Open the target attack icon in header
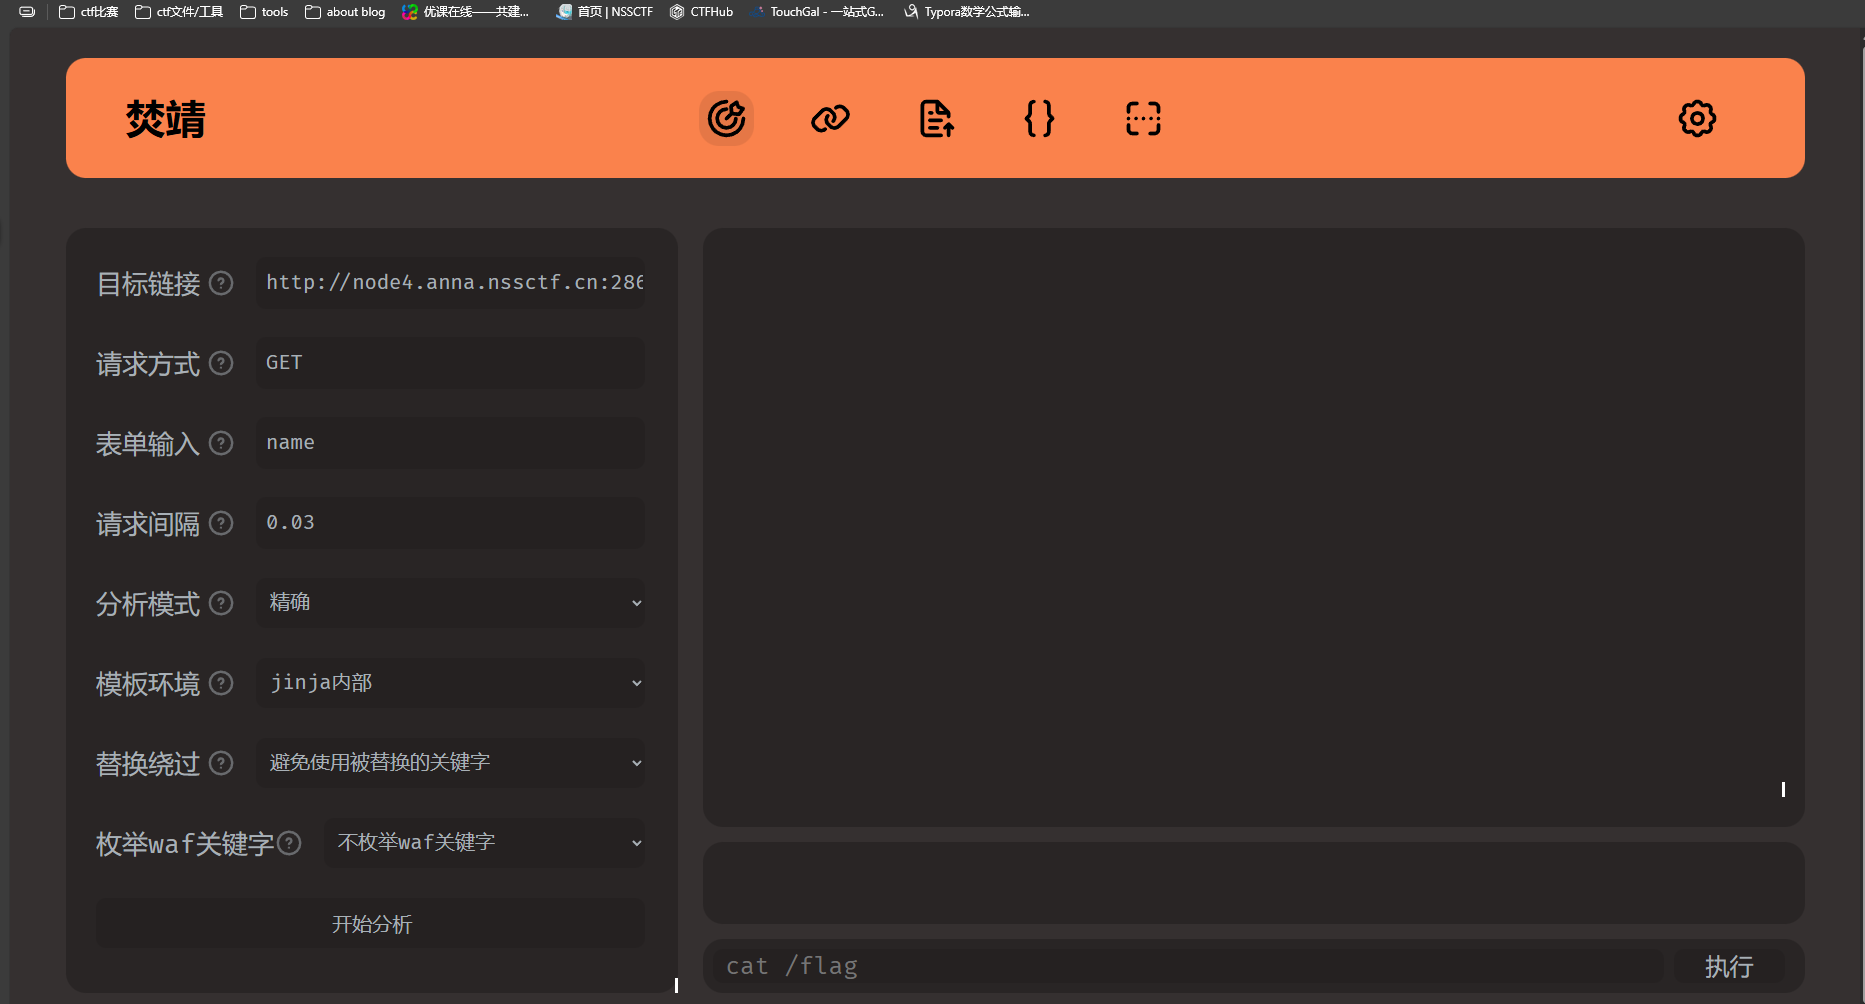 (x=726, y=118)
